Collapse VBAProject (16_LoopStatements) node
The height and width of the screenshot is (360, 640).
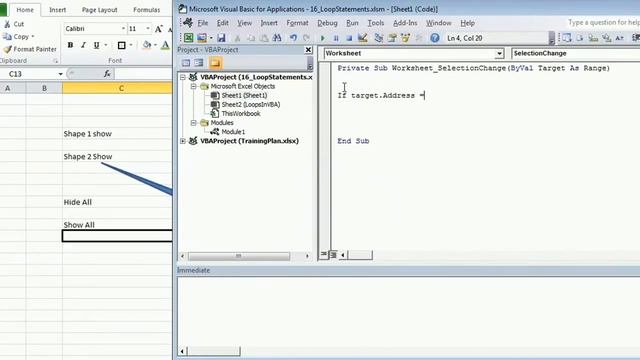pos(183,77)
